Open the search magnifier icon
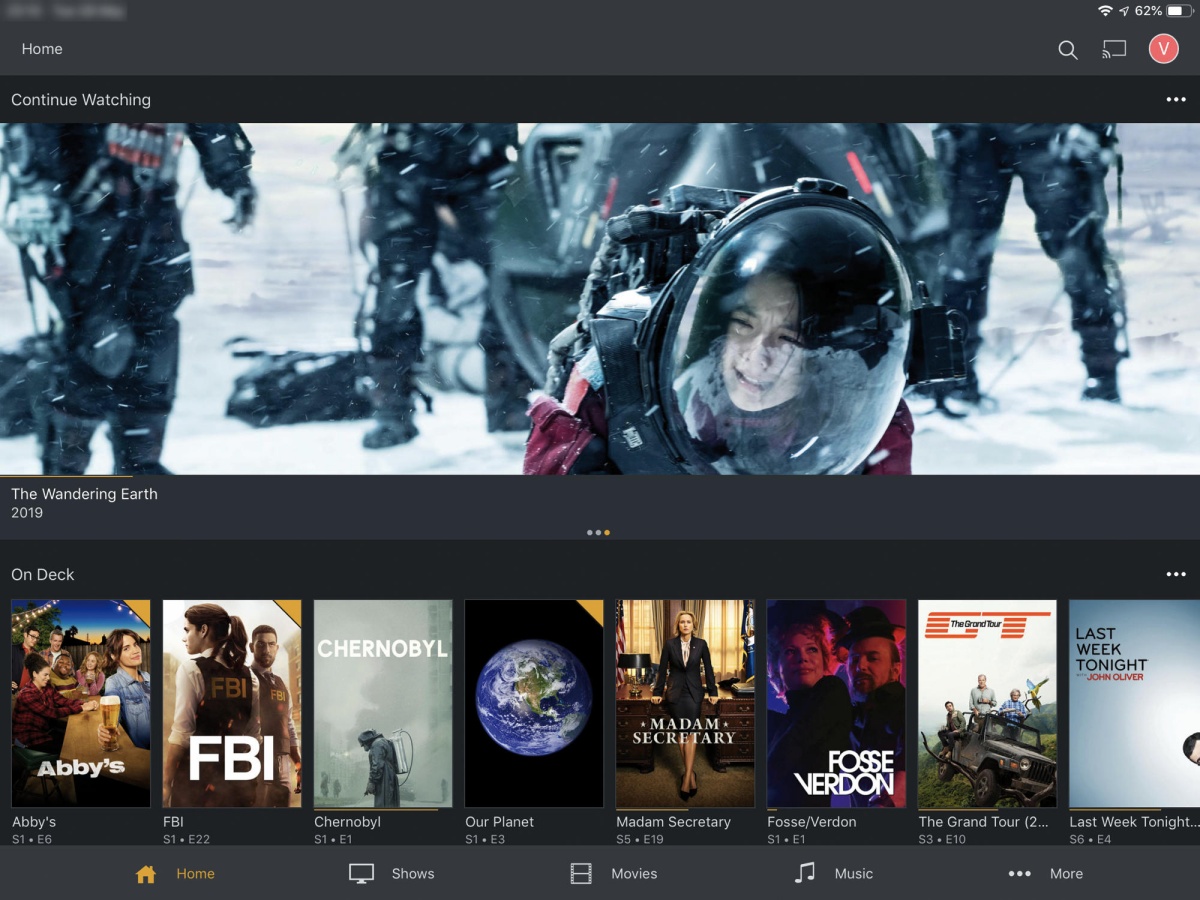The image size is (1200, 900). 1068,50
